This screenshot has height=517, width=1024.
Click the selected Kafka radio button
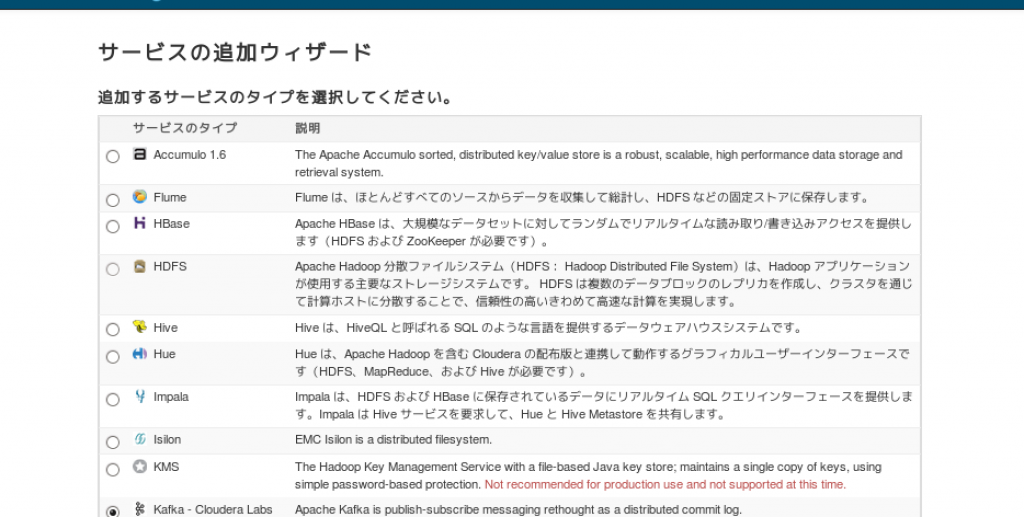click(x=113, y=512)
